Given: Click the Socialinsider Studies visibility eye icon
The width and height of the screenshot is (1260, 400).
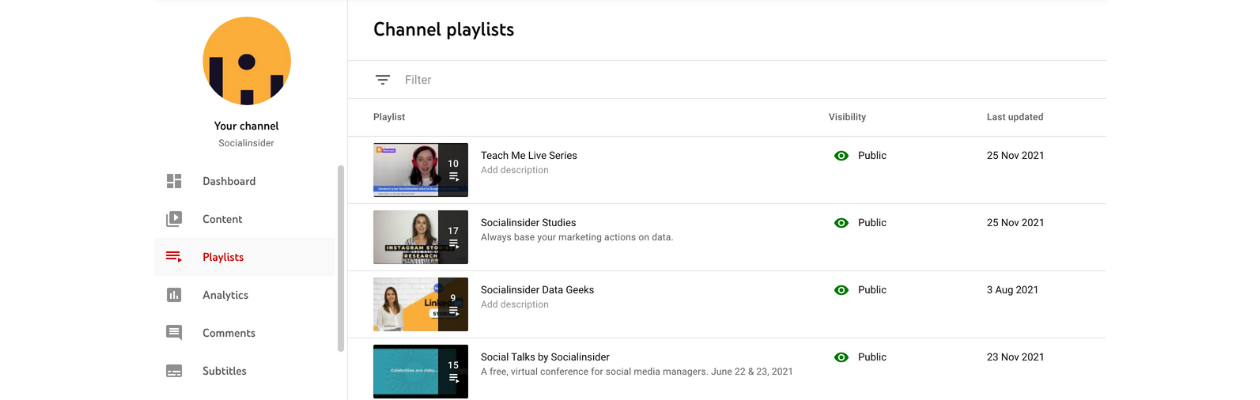Looking at the screenshot, I should (x=841, y=223).
